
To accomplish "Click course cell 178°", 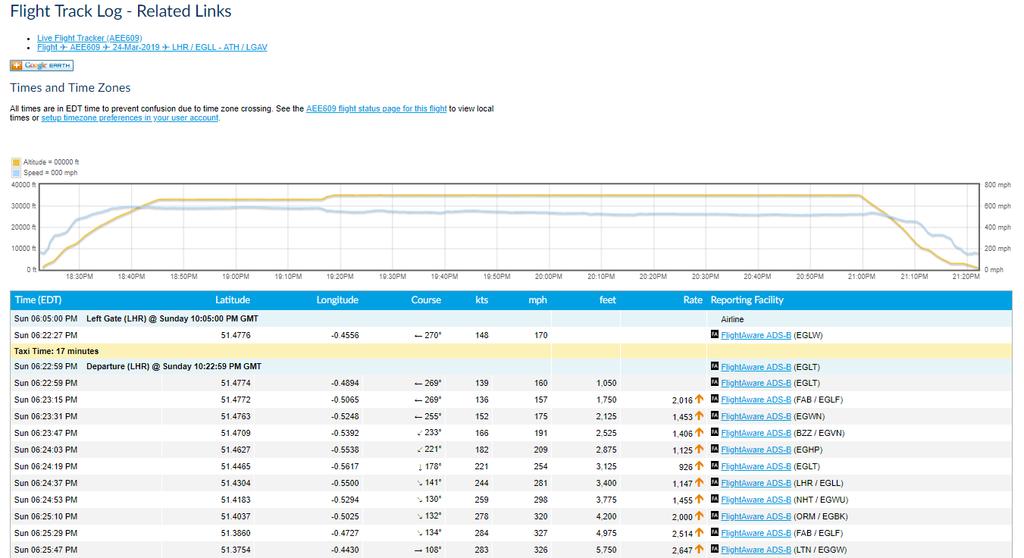I will click(430, 467).
